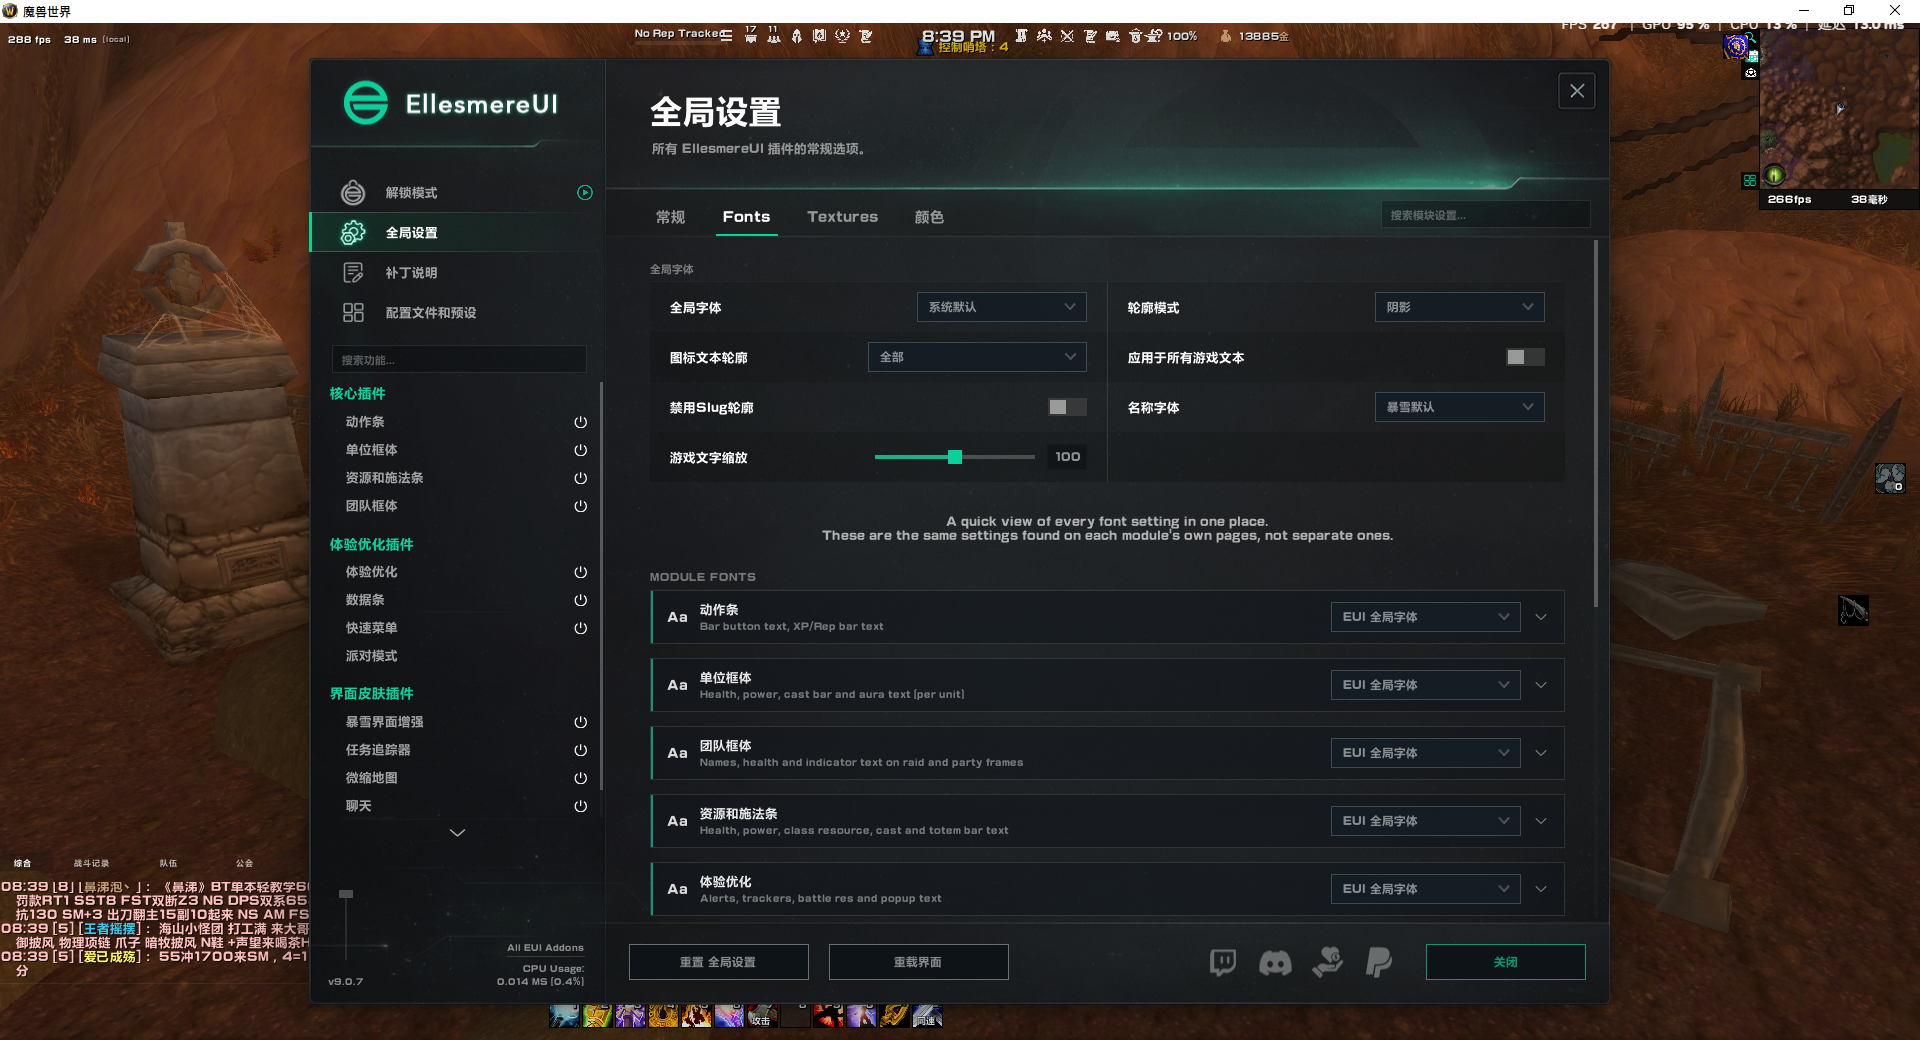Toggle power icon for 动作条 plugin
1920x1040 pixels.
pyautogui.click(x=580, y=422)
